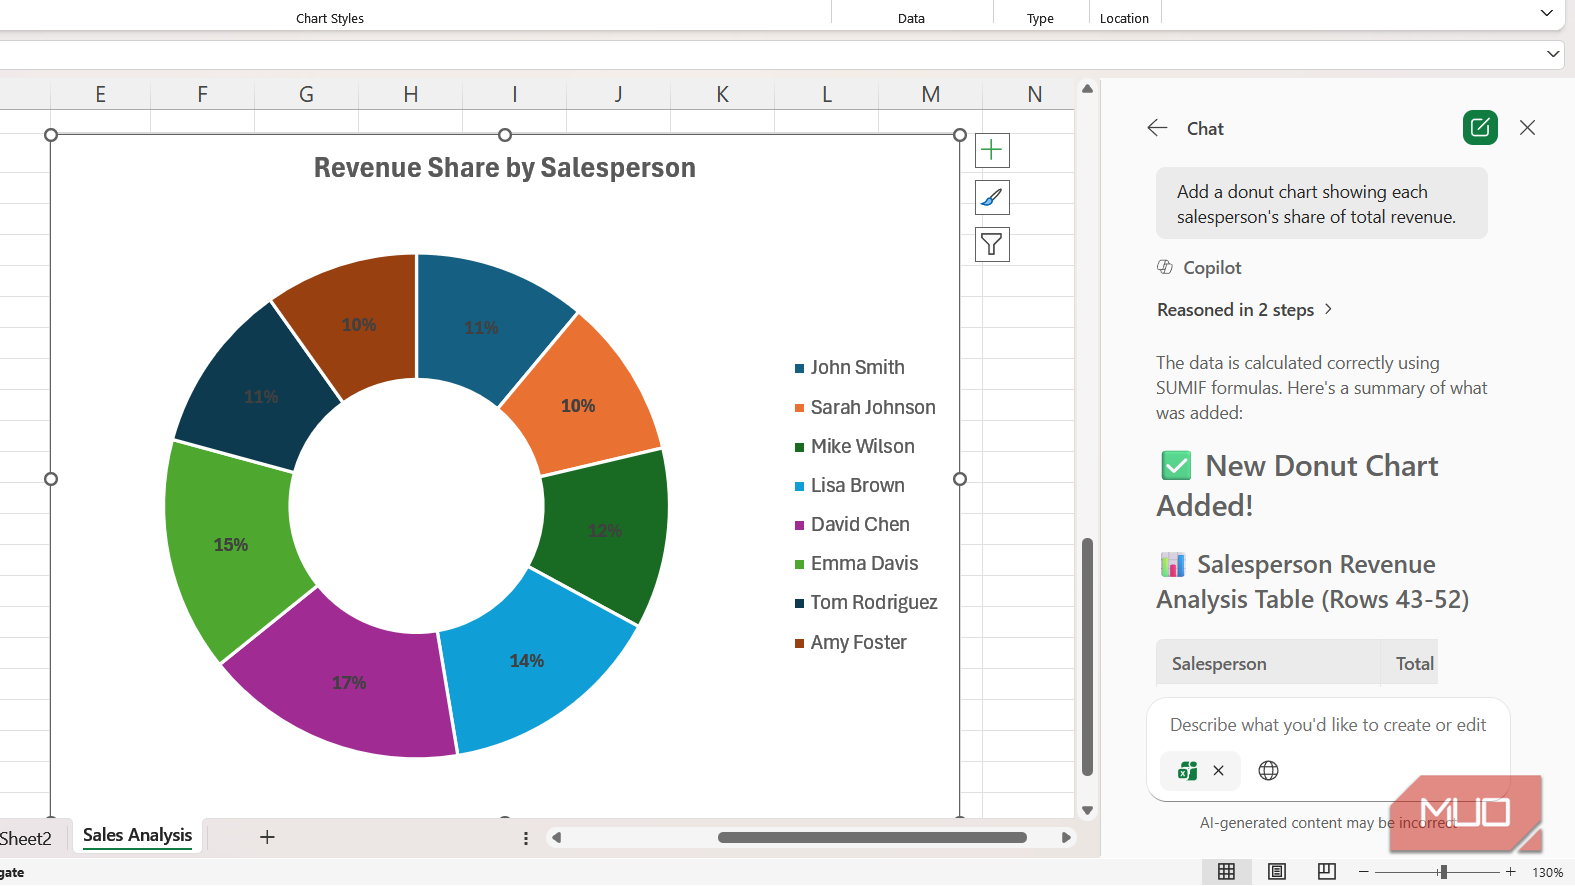This screenshot has width=1575, height=886.
Task: Select the John Smith legend entry
Action: [x=850, y=368]
